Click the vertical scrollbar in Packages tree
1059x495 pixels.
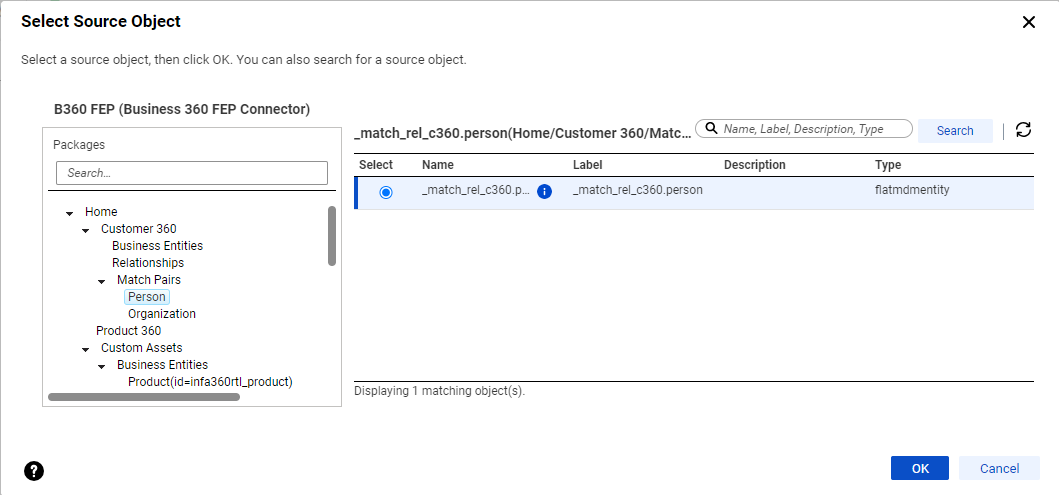tap(332, 236)
